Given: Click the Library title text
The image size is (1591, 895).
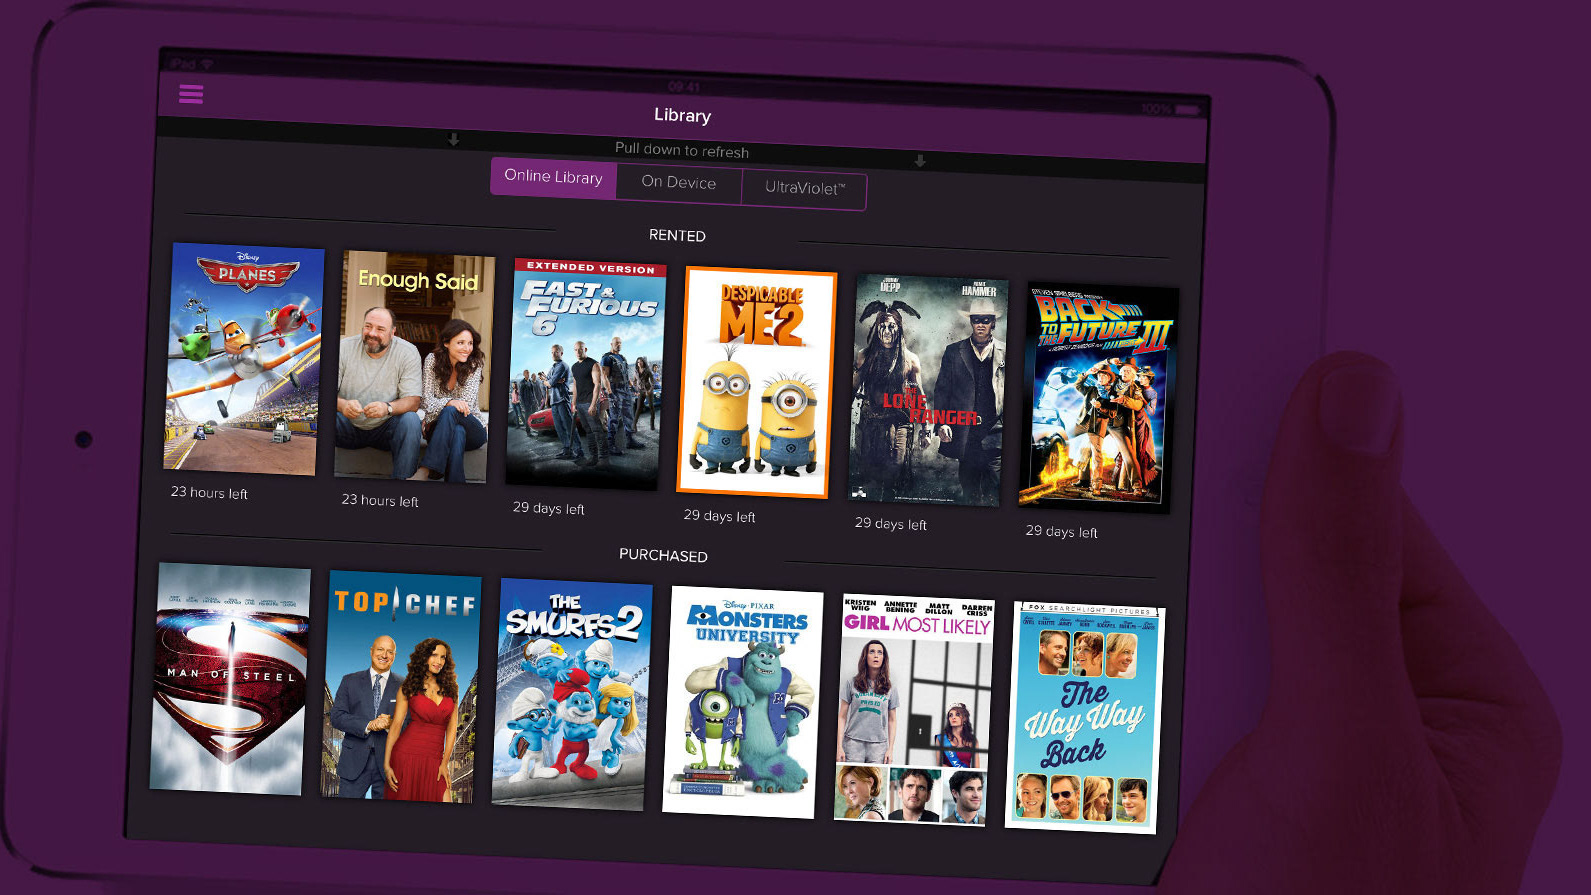Looking at the screenshot, I should point(683,115).
